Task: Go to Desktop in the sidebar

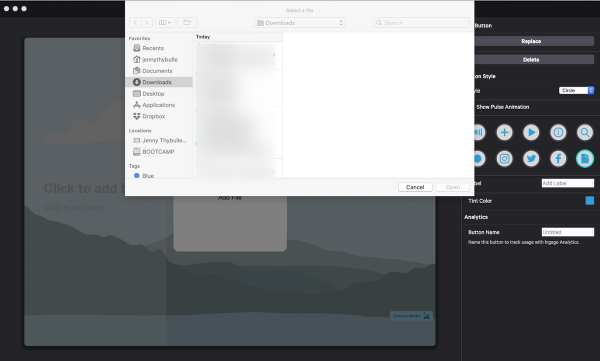Action: point(153,93)
